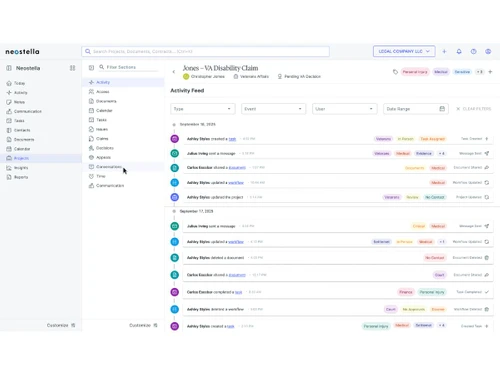Viewport: 500px width, 375px height.
Task: Expand +4 tags on last created task row
Action: coord(441,325)
